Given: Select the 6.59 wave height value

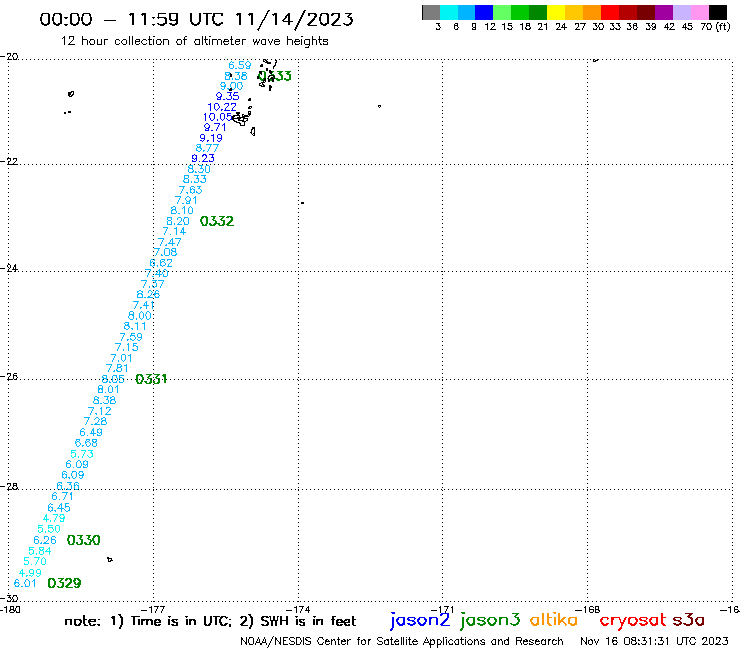Looking at the screenshot, I should tap(240, 65).
